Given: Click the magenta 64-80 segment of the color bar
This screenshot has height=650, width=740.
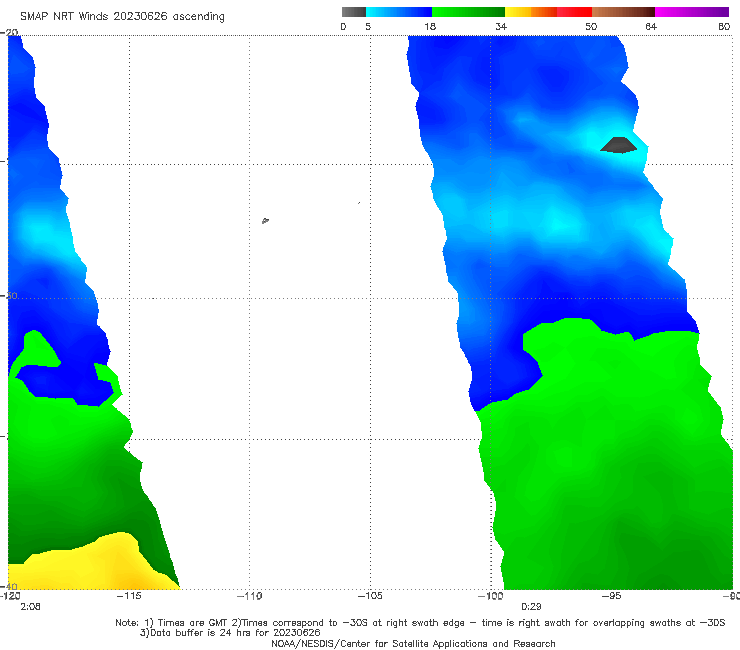Looking at the screenshot, I should tap(692, 12).
